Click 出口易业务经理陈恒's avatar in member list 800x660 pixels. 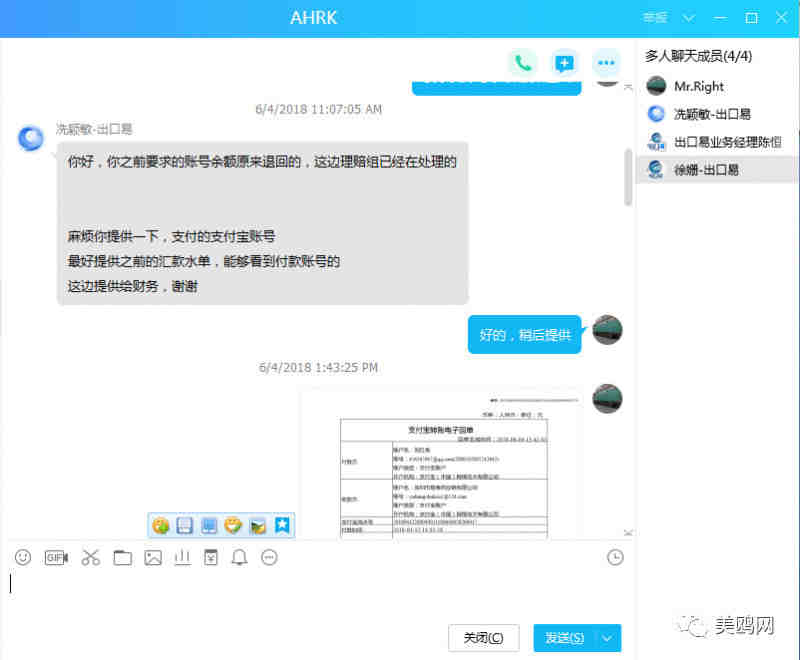point(656,141)
